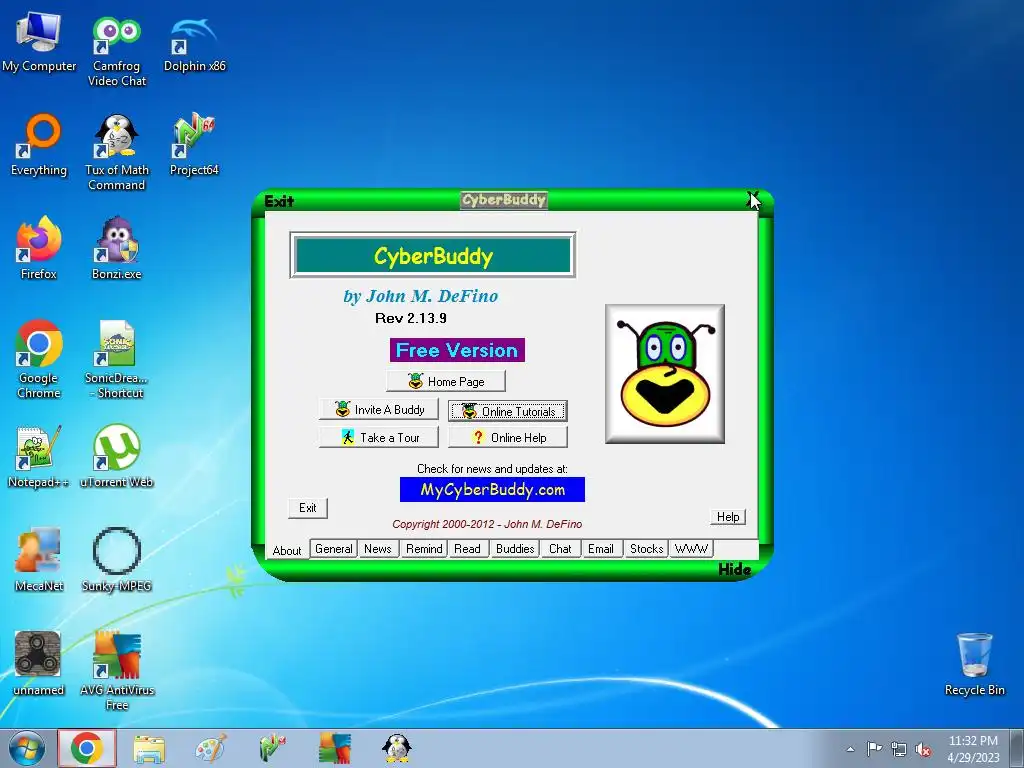Open File Explorer from the taskbar
The image size is (1024, 768).
click(149, 748)
